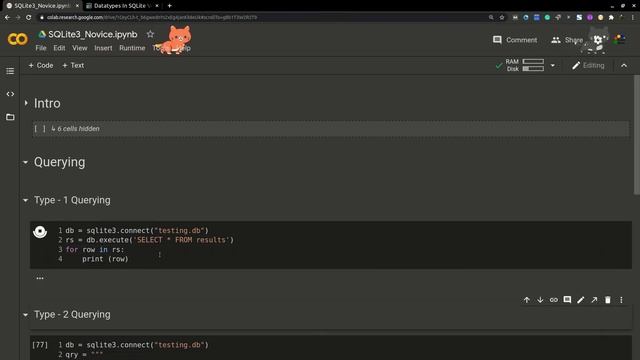640x360 pixels.
Task: Open the View menu
Action: point(80,48)
